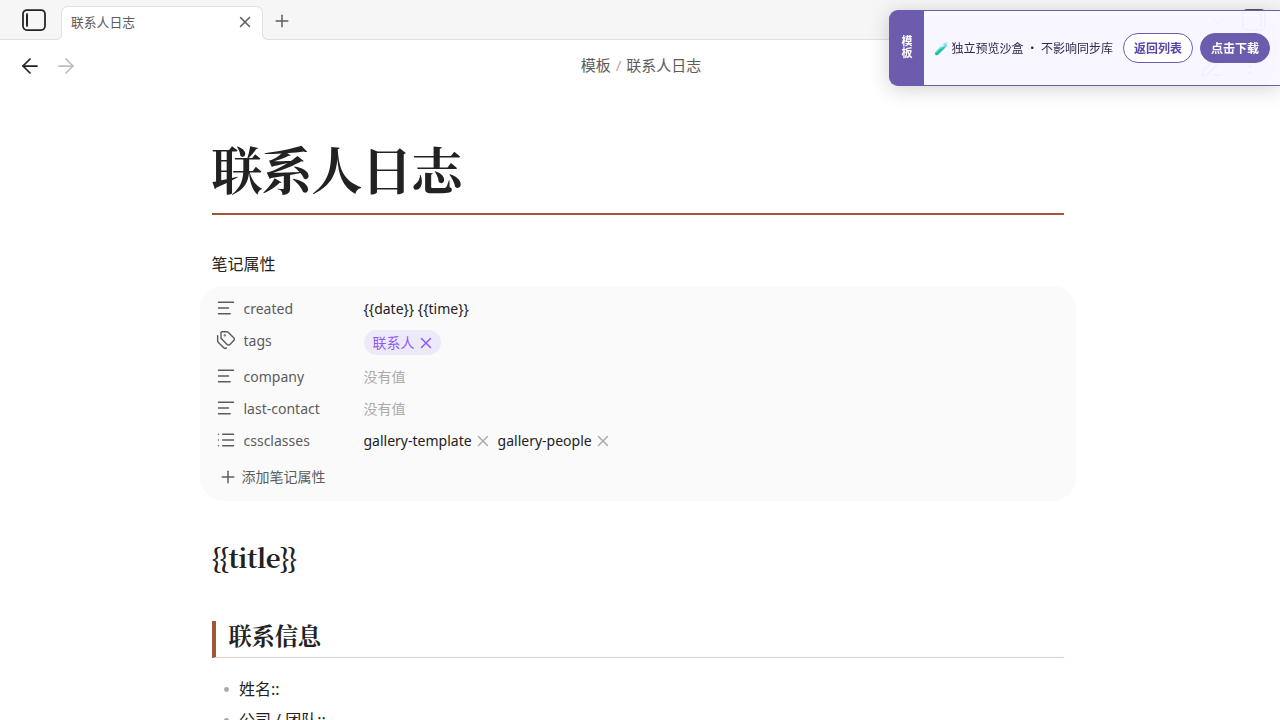Click the tags property name
The height and width of the screenshot is (720, 1280).
point(257,340)
